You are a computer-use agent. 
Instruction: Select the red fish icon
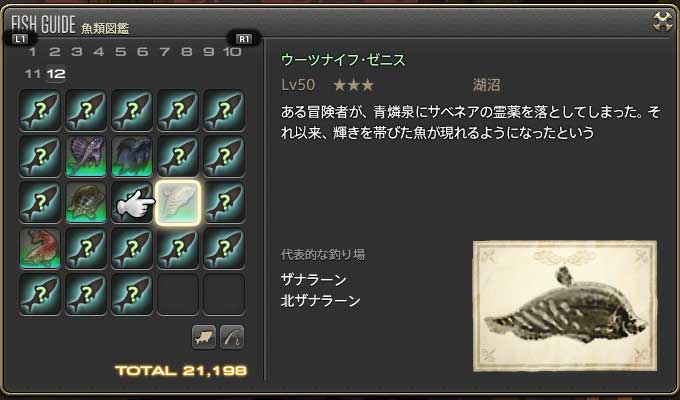pyautogui.click(x=40, y=249)
